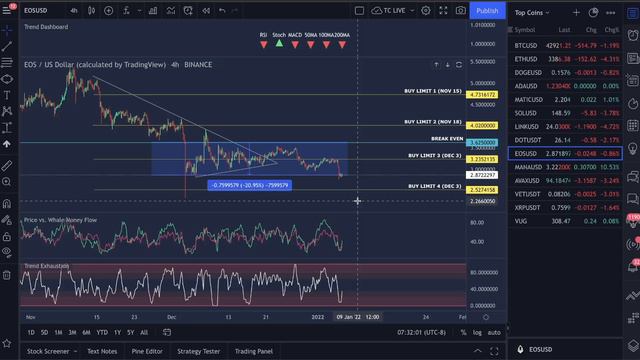This screenshot has height=360, width=640.
Task: Enter fullscreen chart mode
Action: point(443,11)
